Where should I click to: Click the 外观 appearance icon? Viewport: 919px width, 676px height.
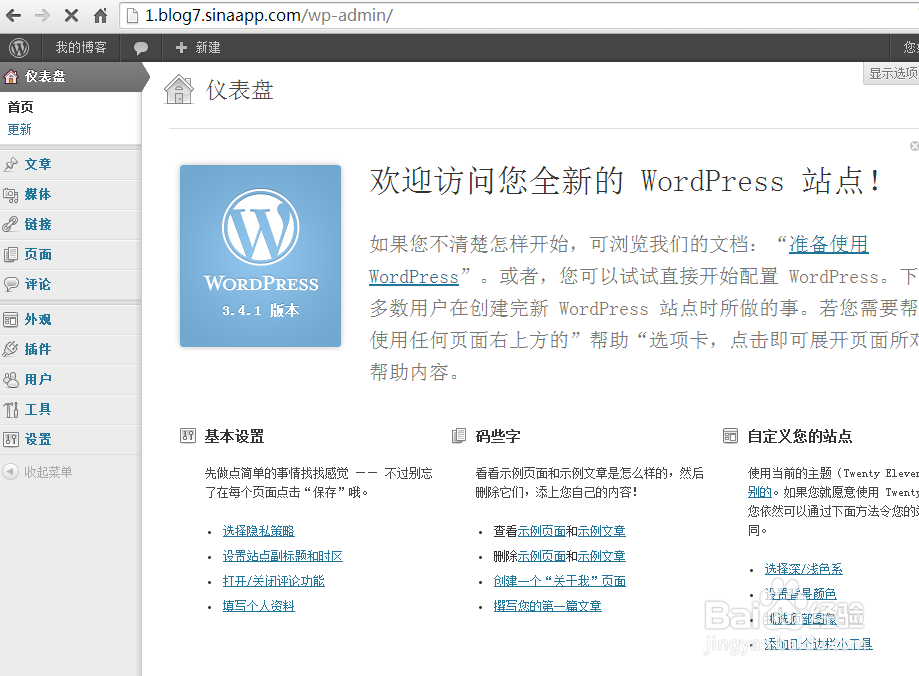(x=11, y=320)
